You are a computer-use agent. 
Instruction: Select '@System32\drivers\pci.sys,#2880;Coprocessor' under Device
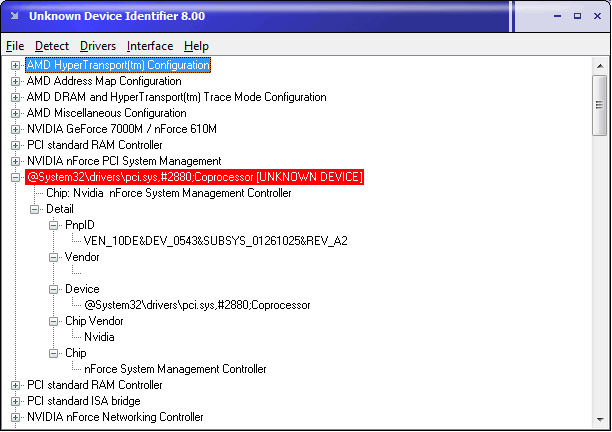(197, 305)
